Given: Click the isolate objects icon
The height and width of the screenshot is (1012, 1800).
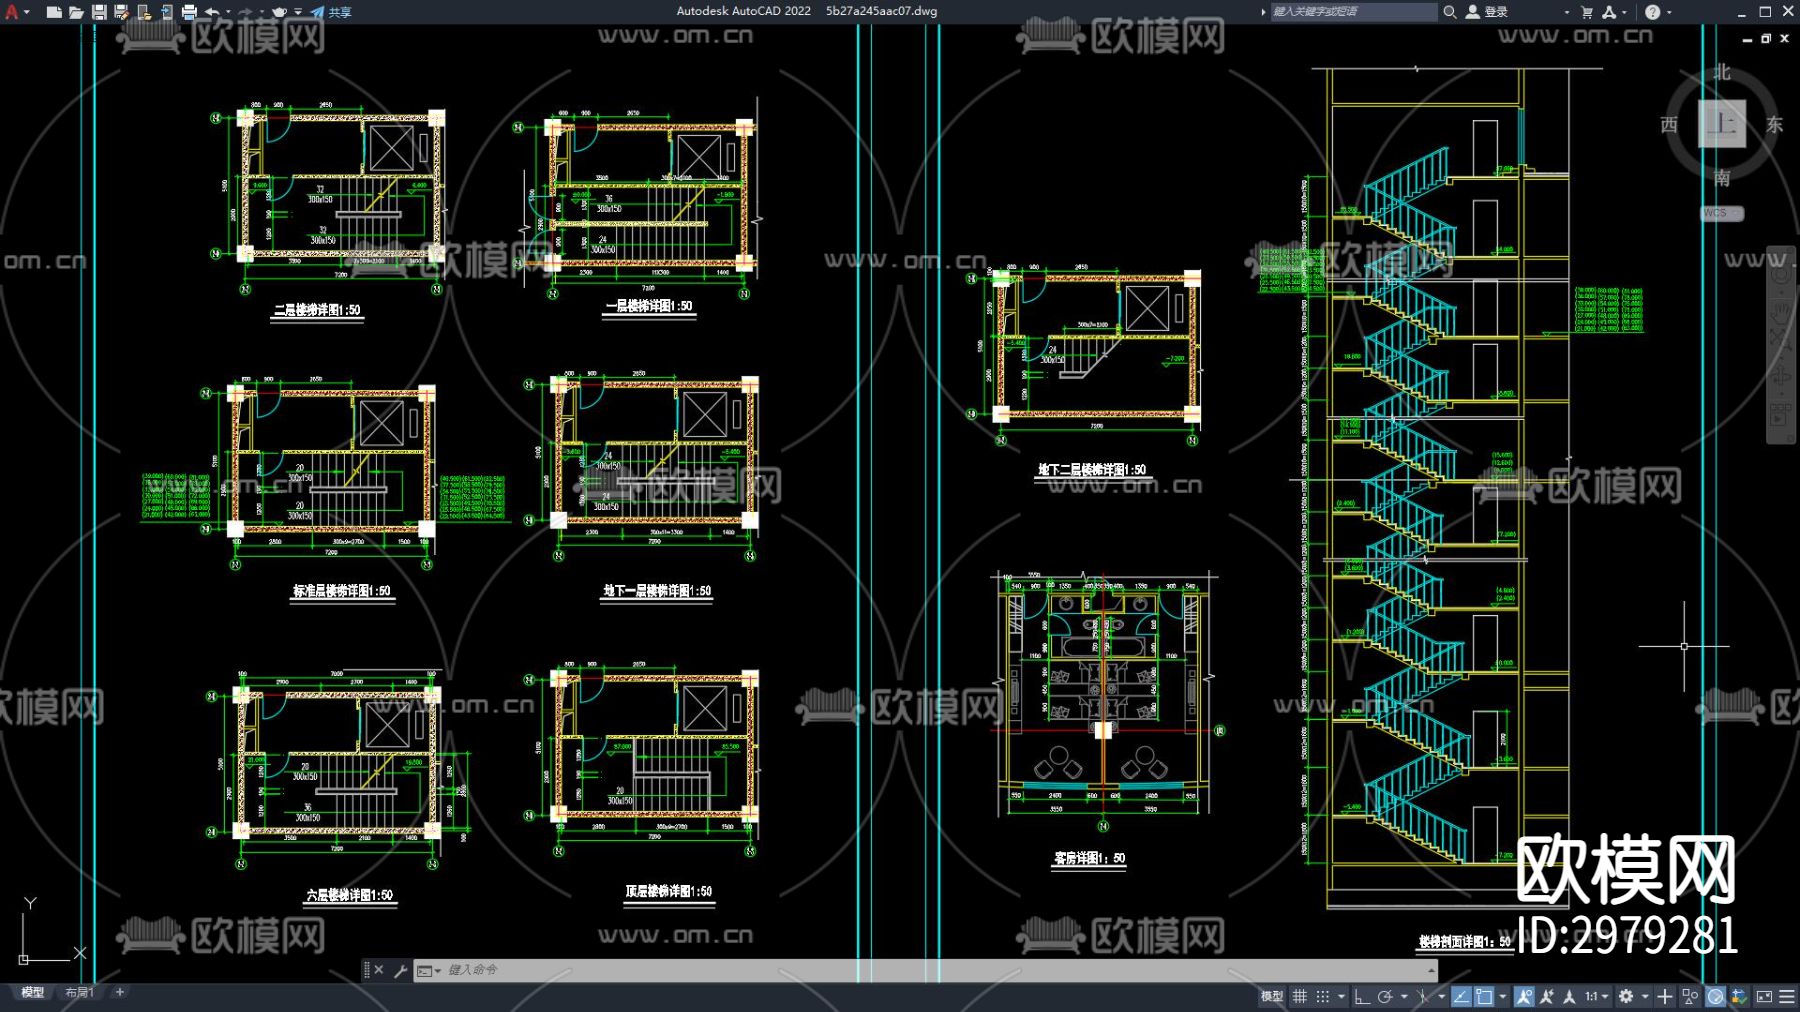Looking at the screenshot, I should click(1690, 996).
